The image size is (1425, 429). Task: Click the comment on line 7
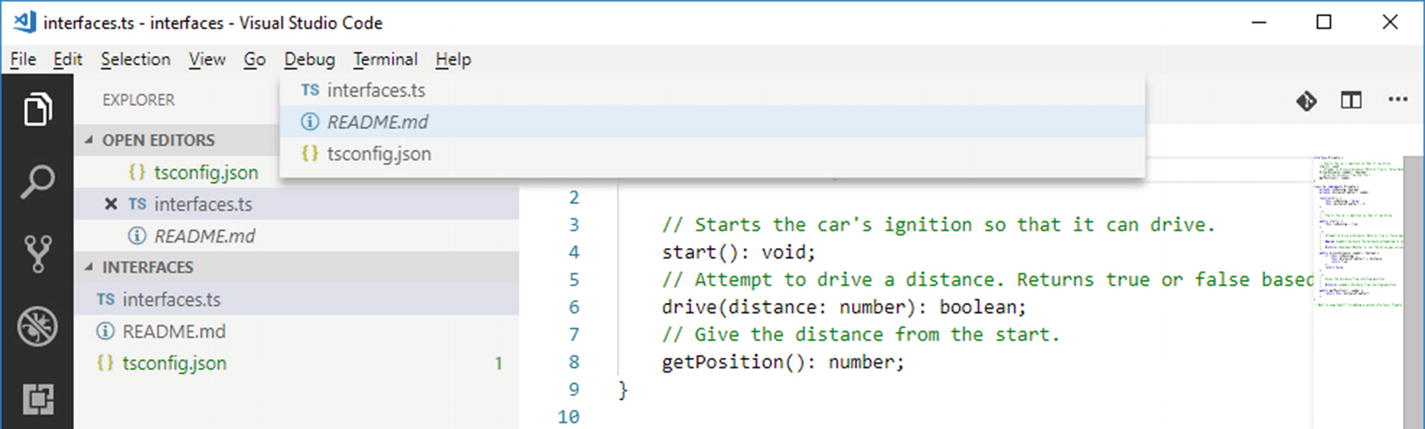(x=860, y=334)
